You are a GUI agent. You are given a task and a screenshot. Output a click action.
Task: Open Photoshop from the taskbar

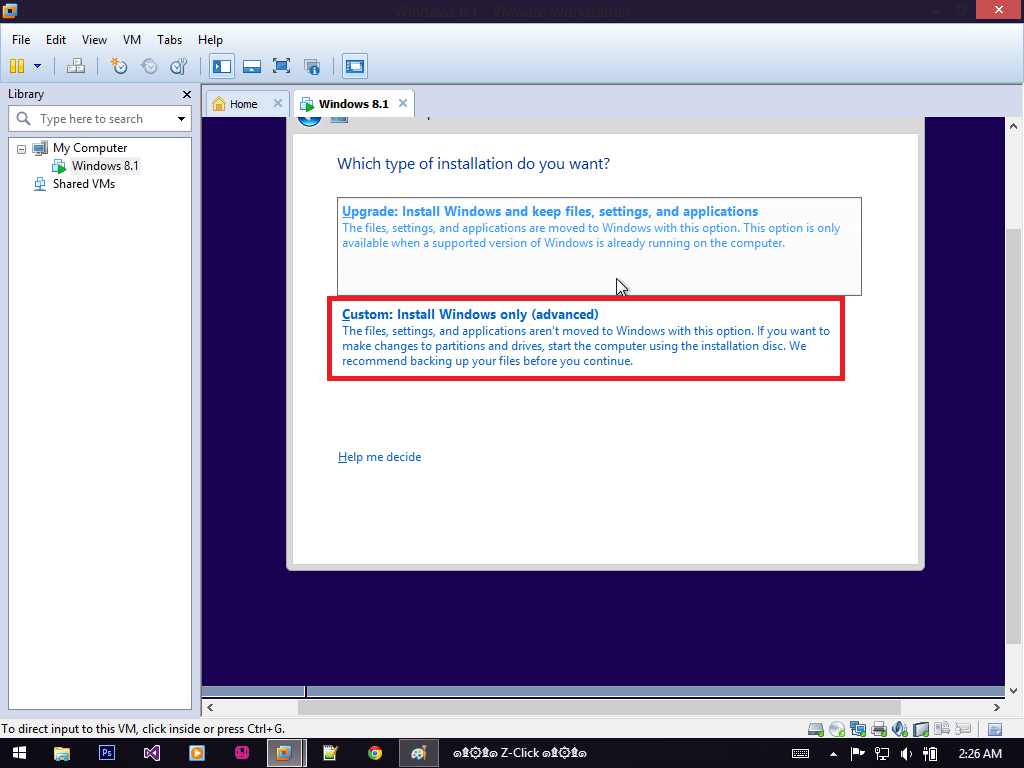(106, 753)
